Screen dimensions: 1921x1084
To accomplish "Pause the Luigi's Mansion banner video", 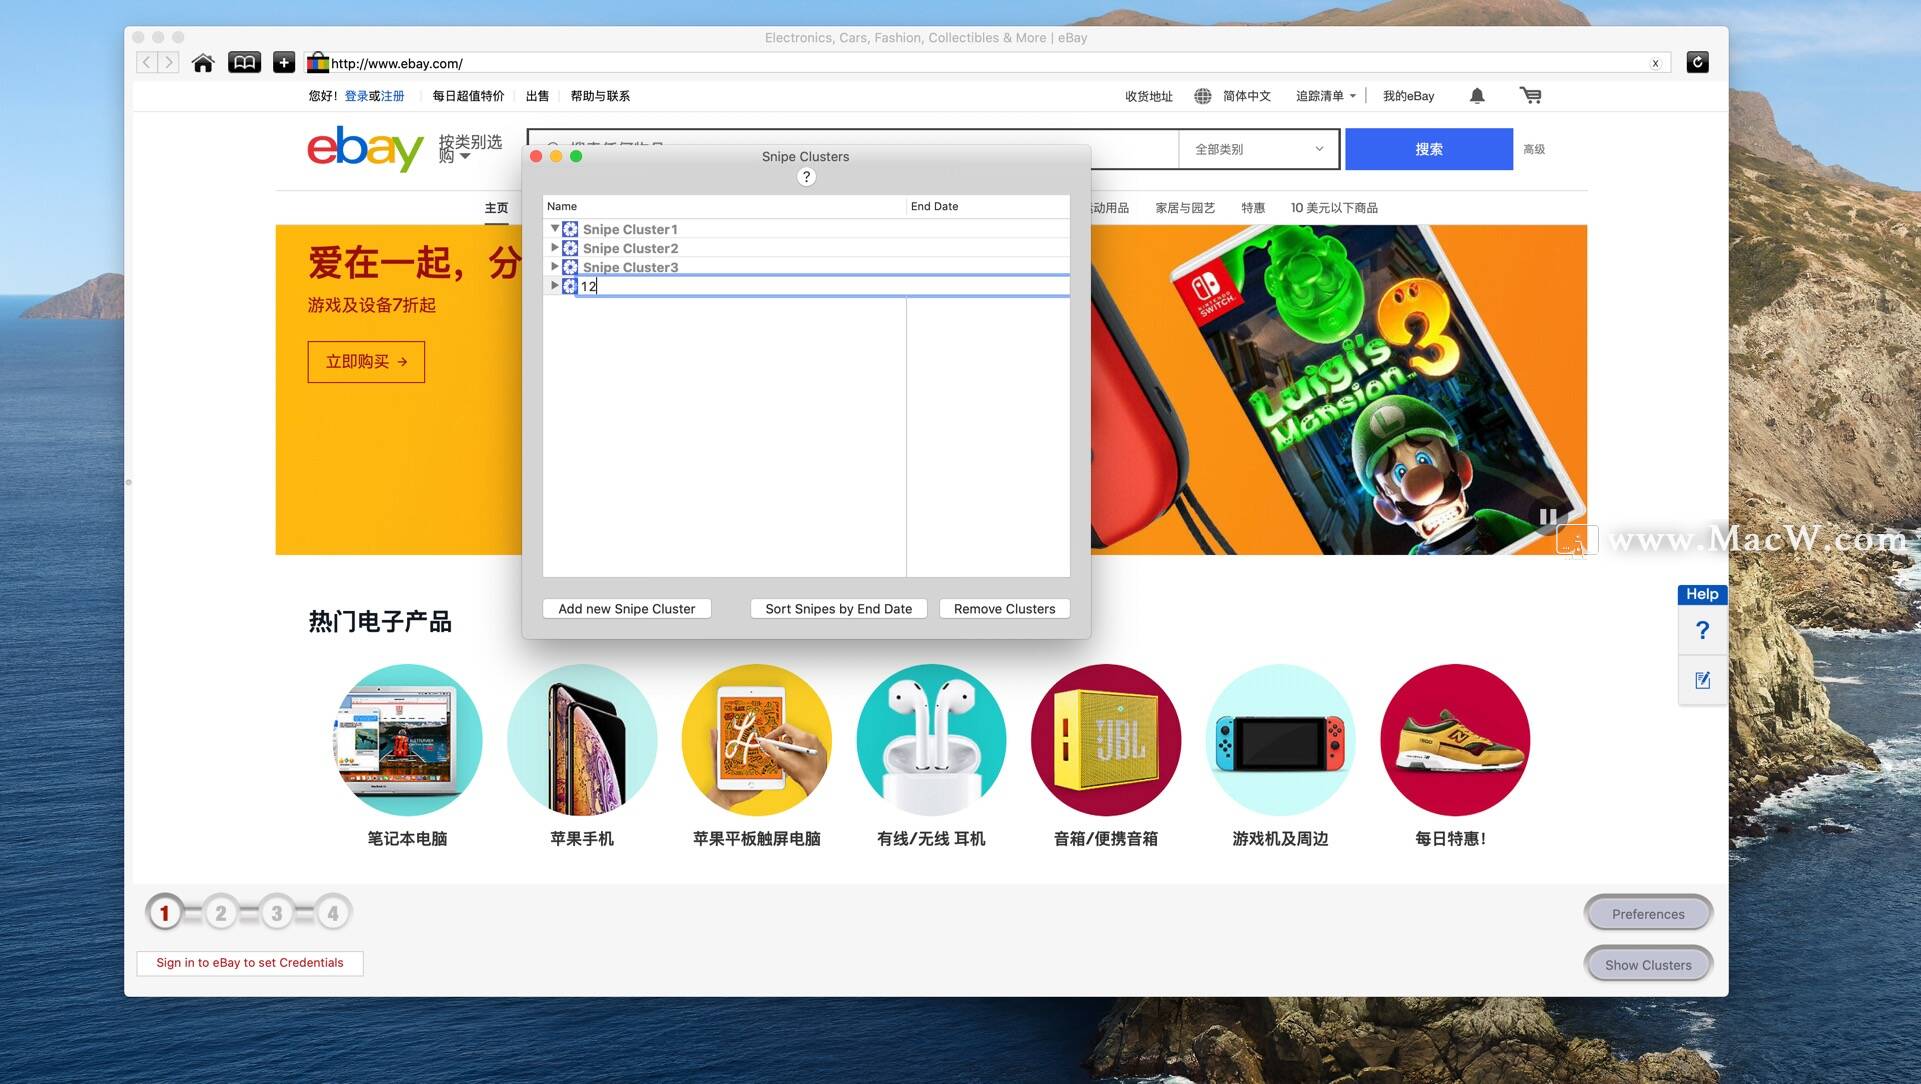I will [x=1547, y=516].
